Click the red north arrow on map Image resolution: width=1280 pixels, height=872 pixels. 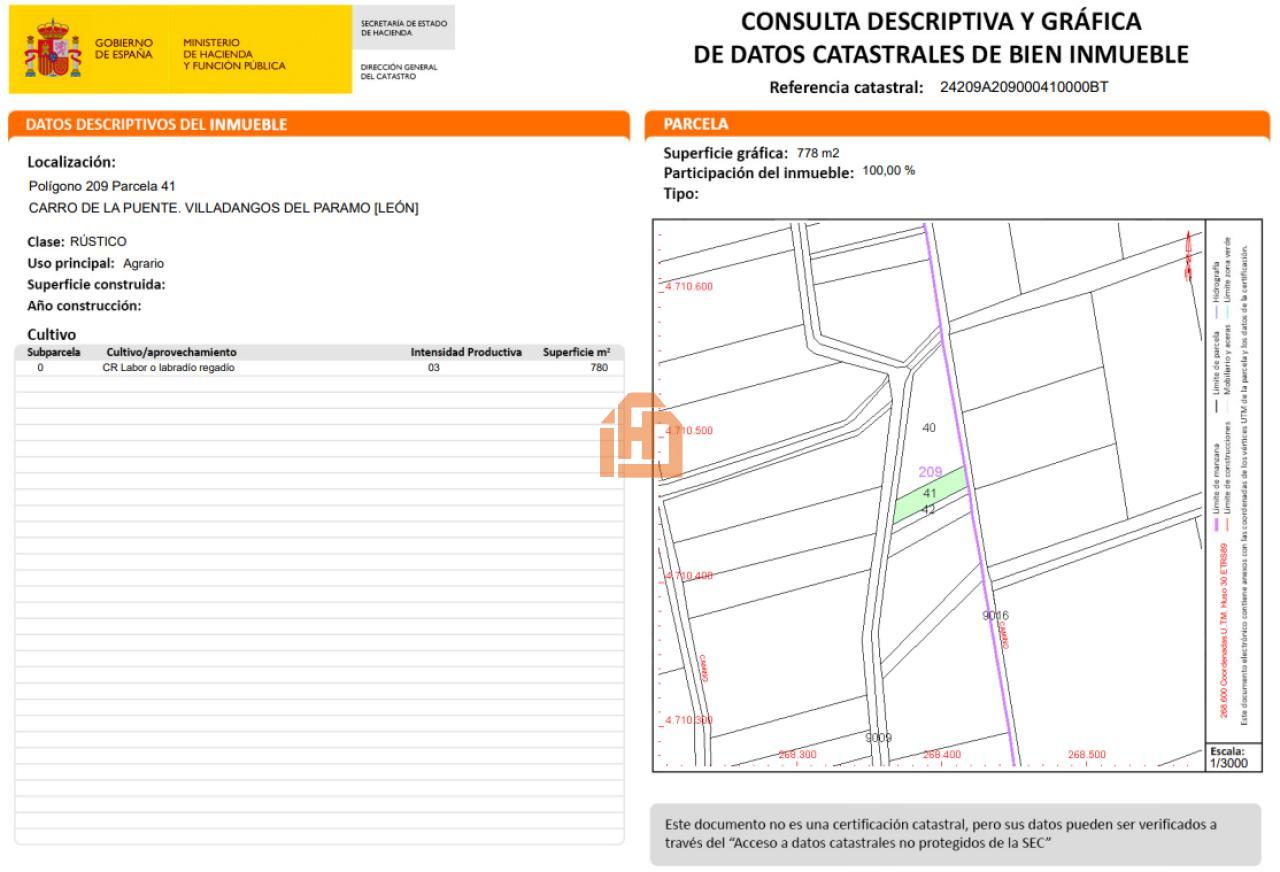pos(1189,256)
